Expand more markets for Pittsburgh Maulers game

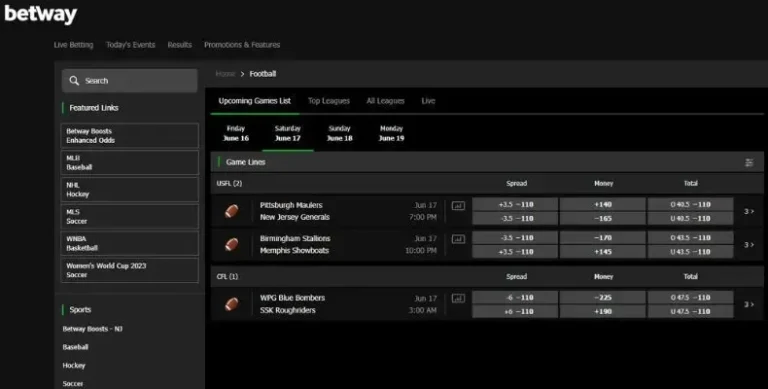[x=749, y=211]
